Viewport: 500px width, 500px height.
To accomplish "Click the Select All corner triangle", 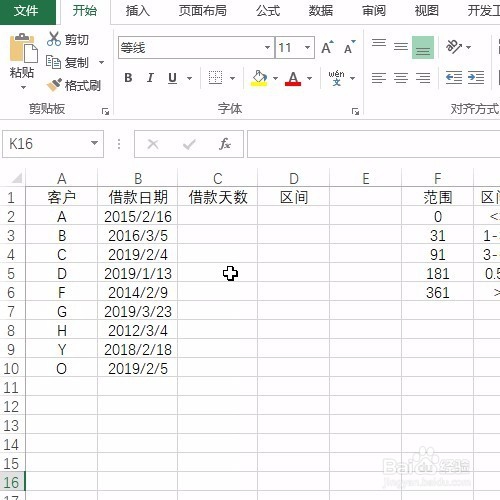I will [16, 178].
